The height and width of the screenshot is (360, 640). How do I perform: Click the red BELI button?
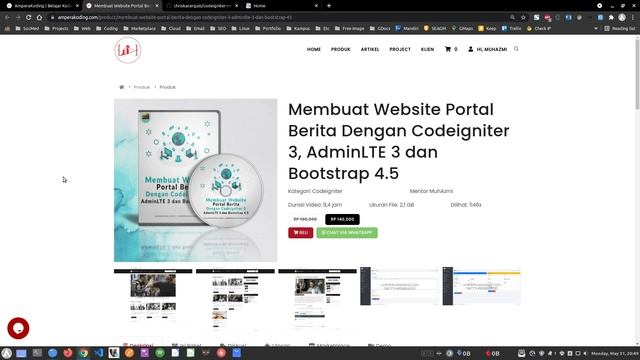[x=300, y=233]
